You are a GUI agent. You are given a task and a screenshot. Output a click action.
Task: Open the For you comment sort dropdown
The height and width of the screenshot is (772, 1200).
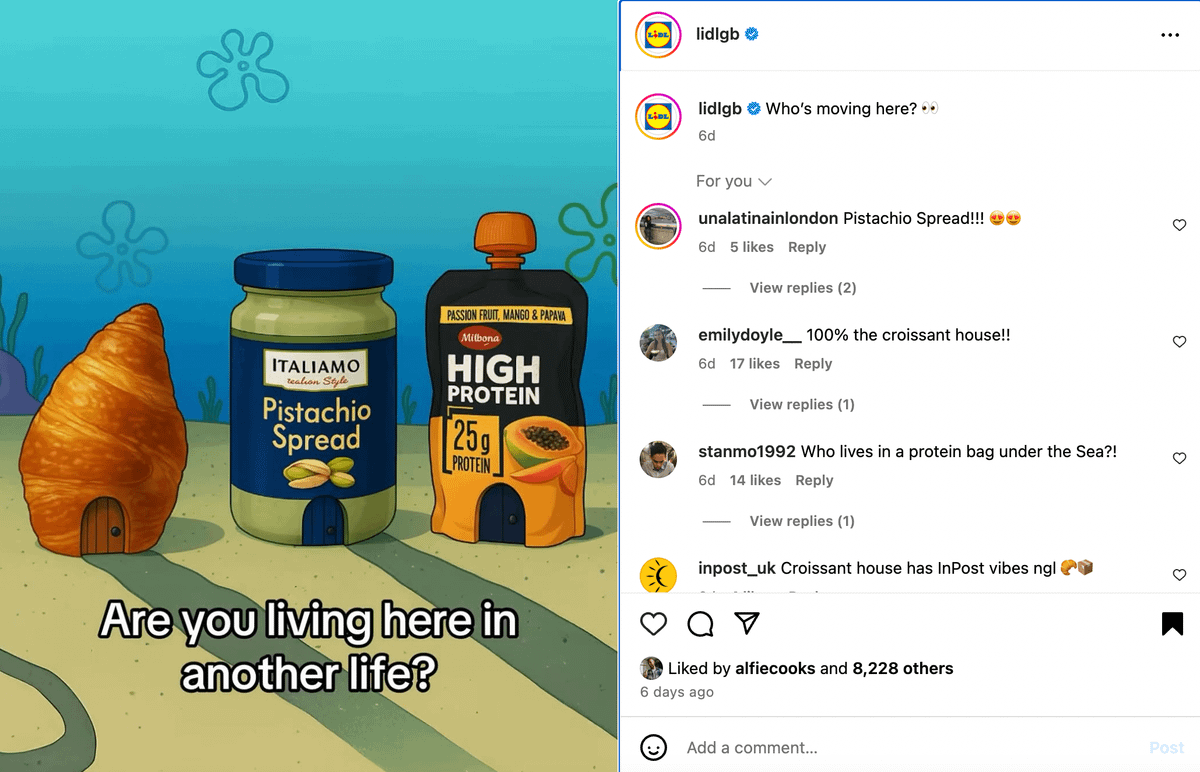coord(734,181)
